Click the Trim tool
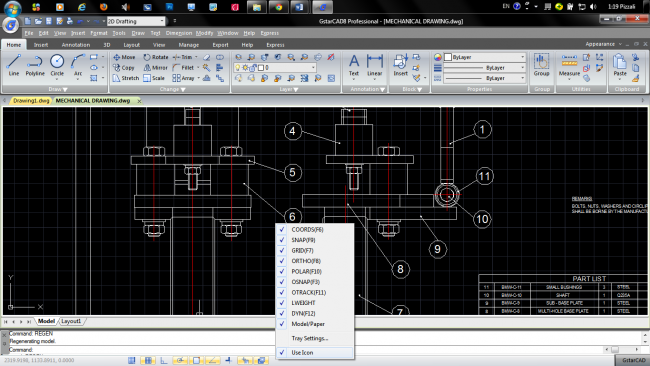This screenshot has height=366, width=650. pos(183,57)
